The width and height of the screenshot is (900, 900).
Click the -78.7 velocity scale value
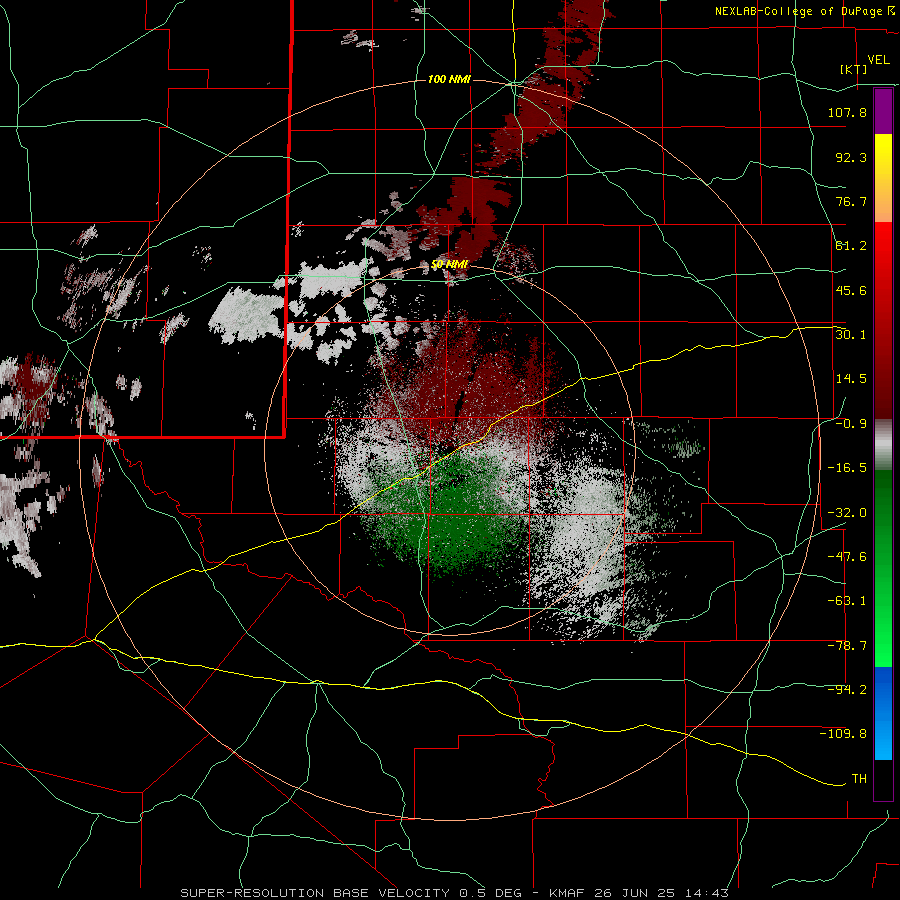click(x=847, y=646)
